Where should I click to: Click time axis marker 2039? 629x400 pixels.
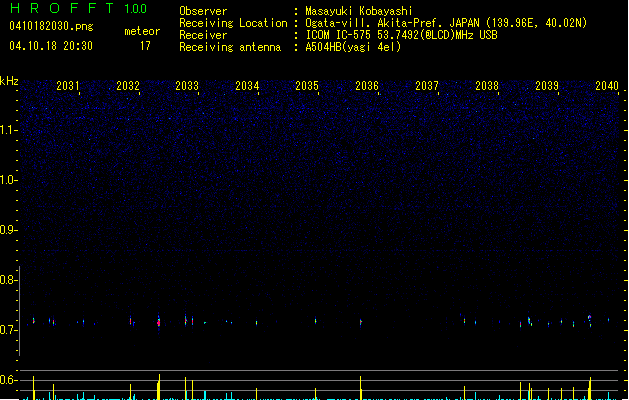tap(547, 86)
